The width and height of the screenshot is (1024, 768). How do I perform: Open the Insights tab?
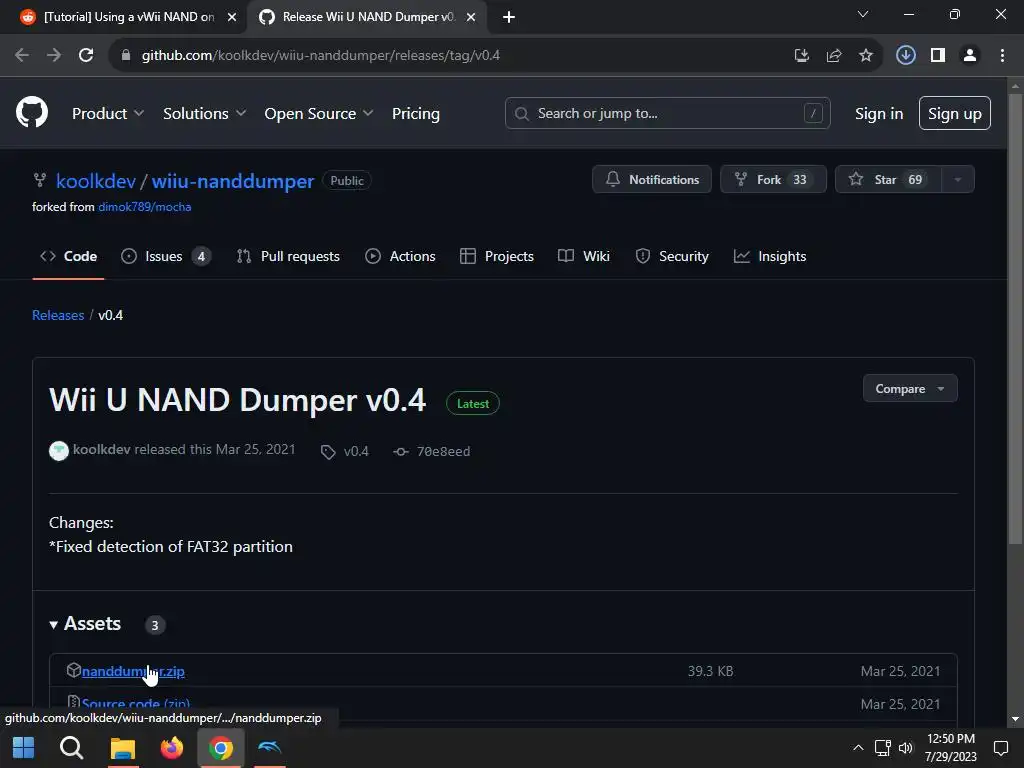click(770, 256)
